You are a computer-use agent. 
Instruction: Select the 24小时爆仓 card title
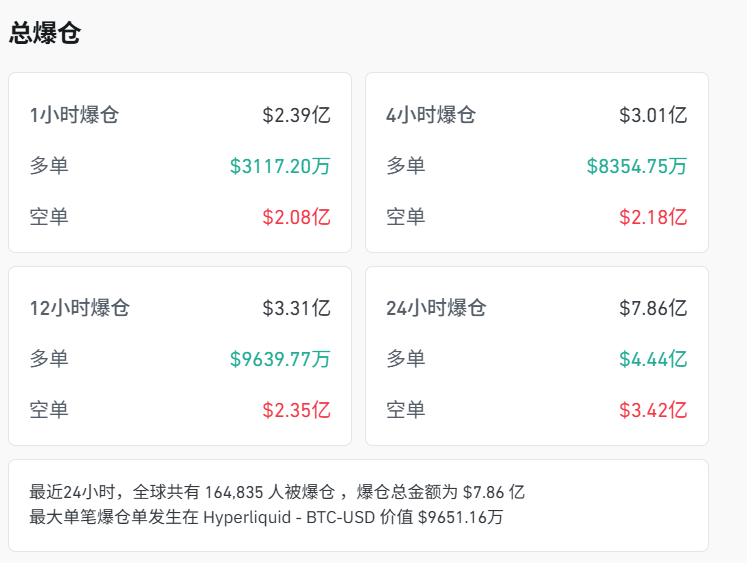coord(436,308)
